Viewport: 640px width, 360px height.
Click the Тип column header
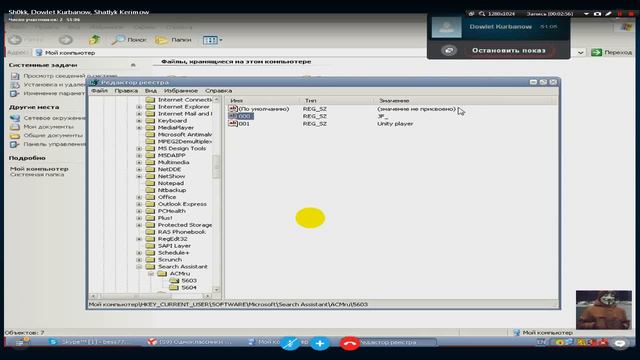coord(336,100)
